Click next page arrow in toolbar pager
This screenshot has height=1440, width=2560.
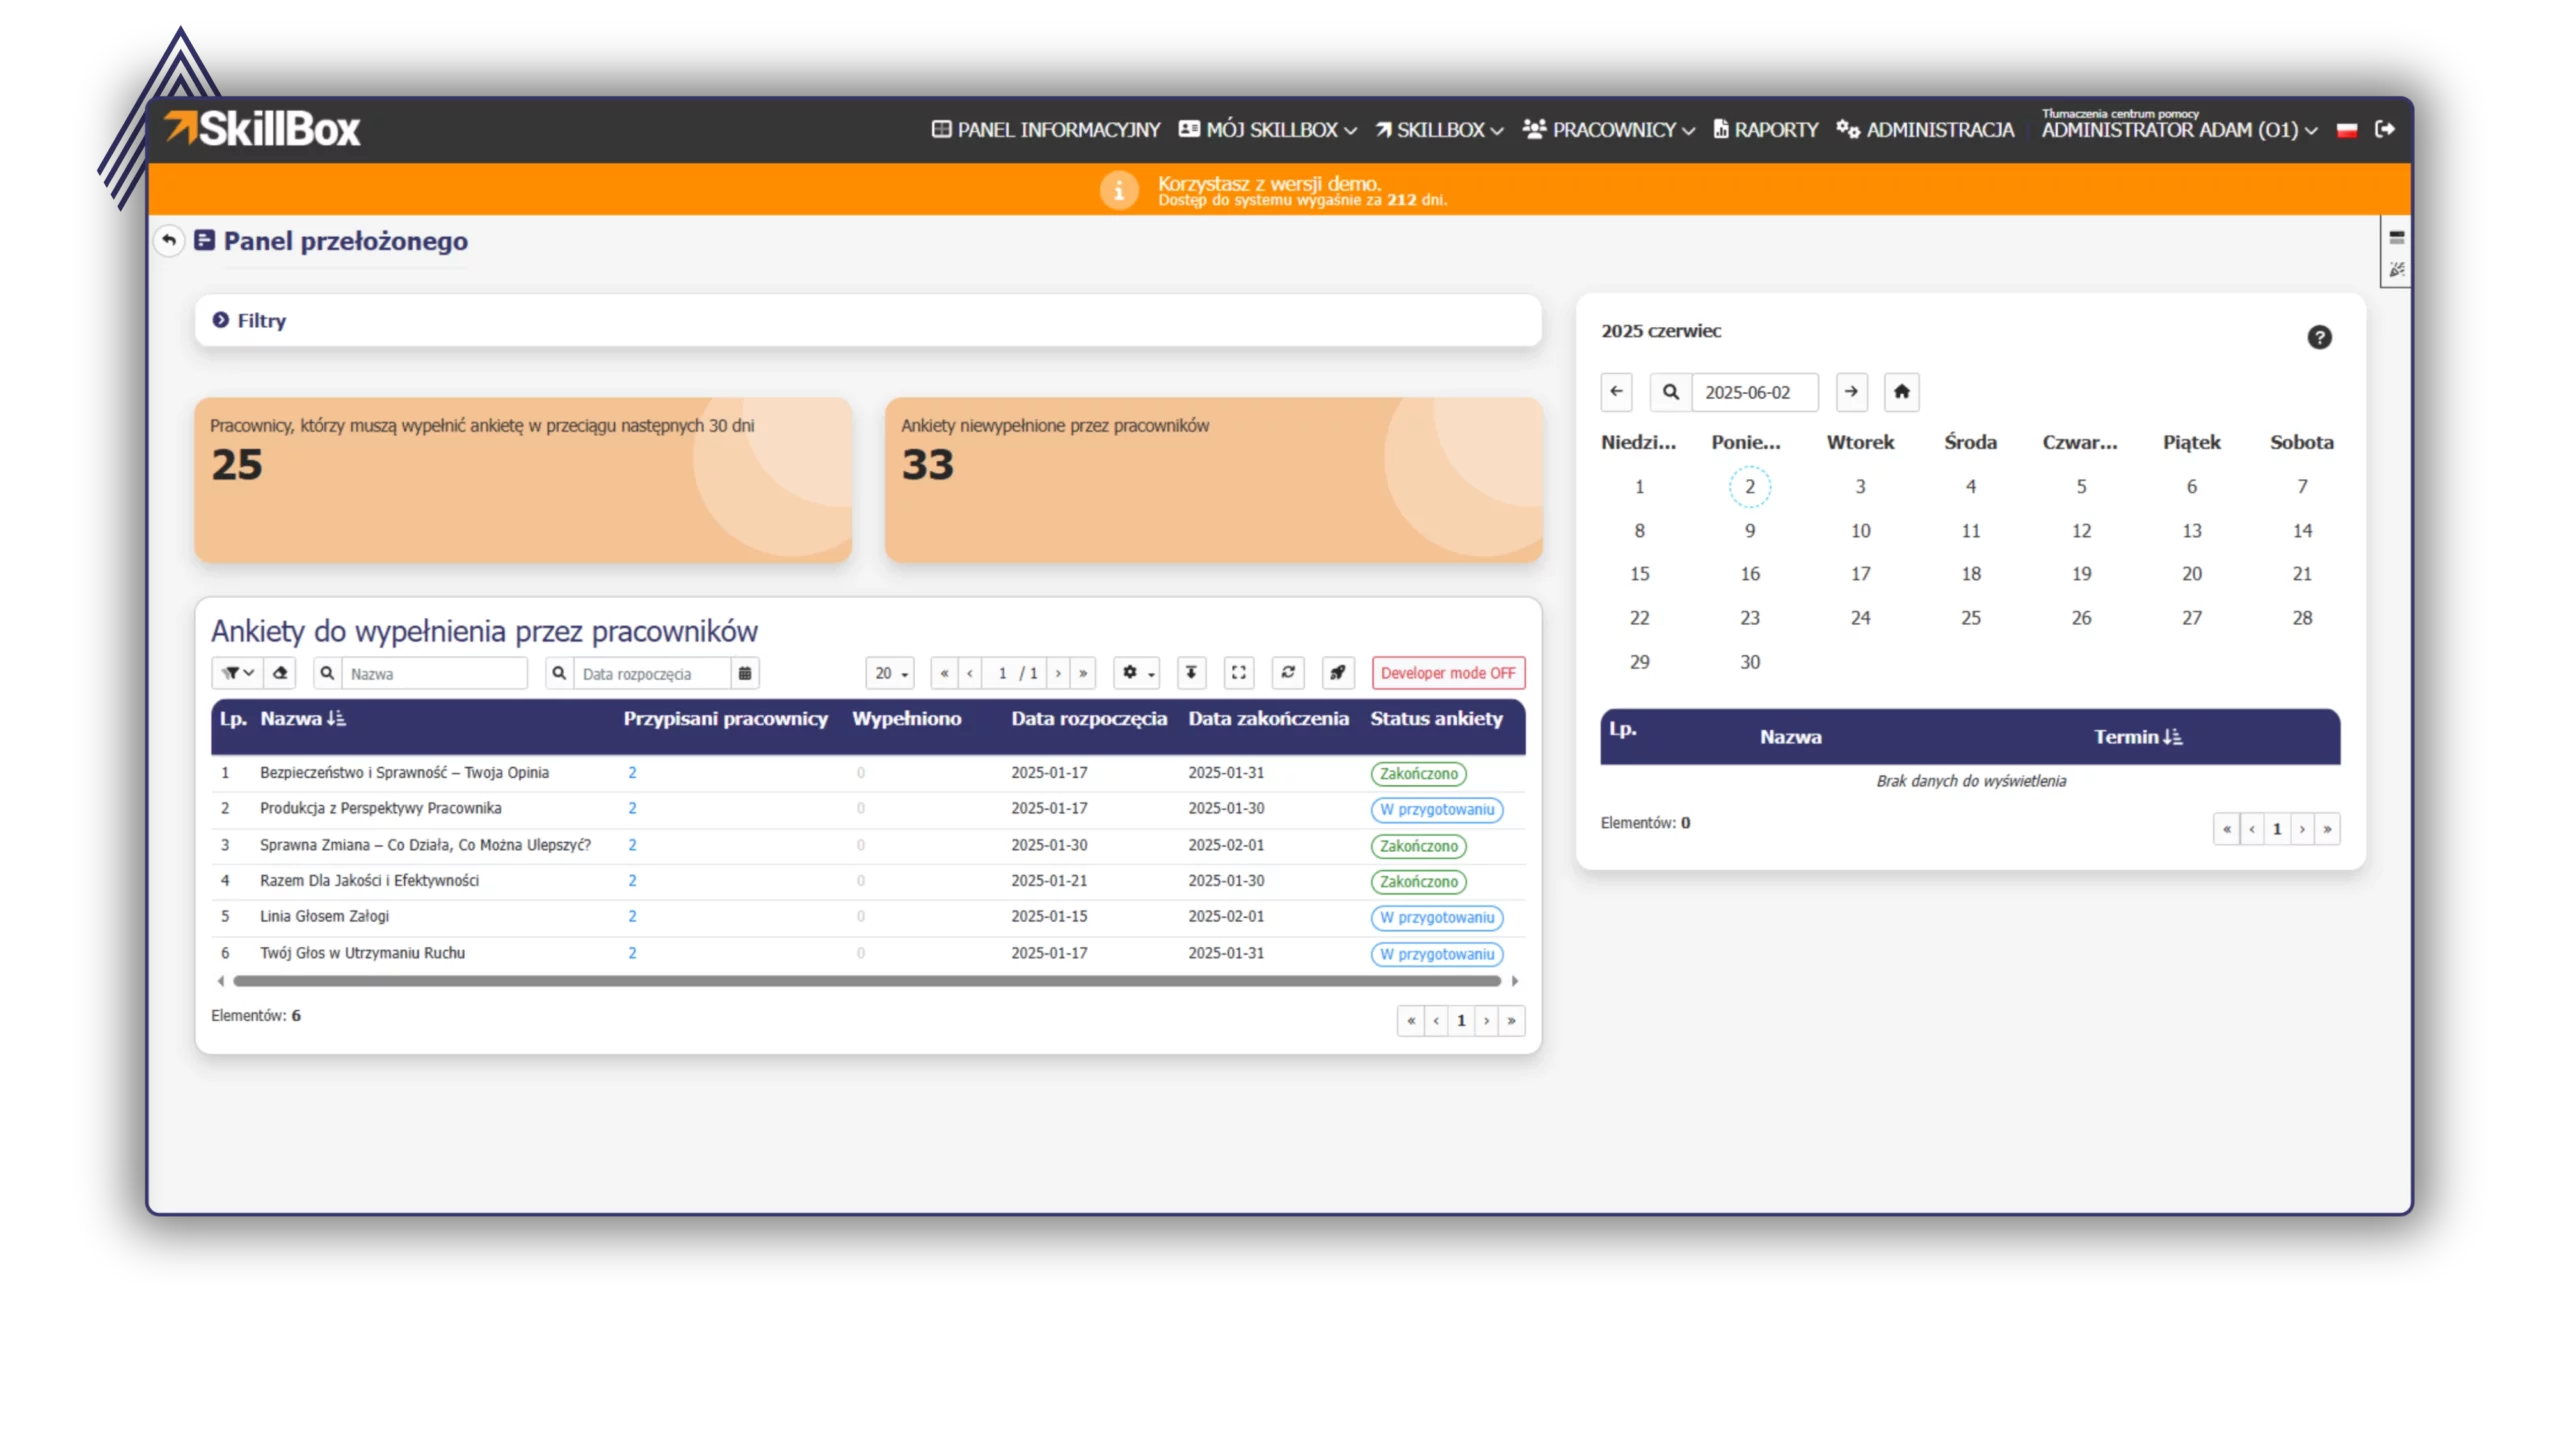click(1058, 673)
